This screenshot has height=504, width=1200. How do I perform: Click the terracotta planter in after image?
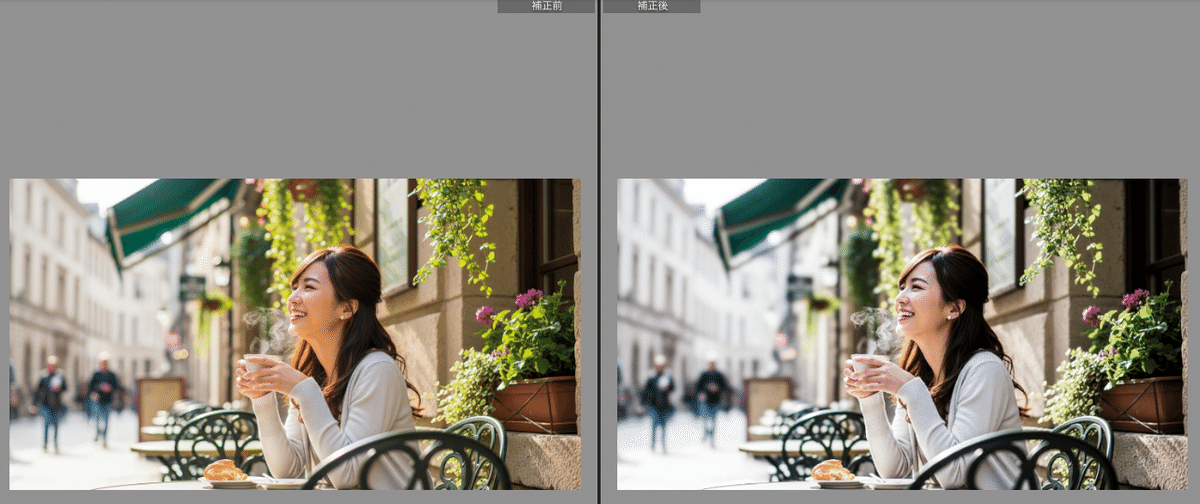(x=1141, y=404)
